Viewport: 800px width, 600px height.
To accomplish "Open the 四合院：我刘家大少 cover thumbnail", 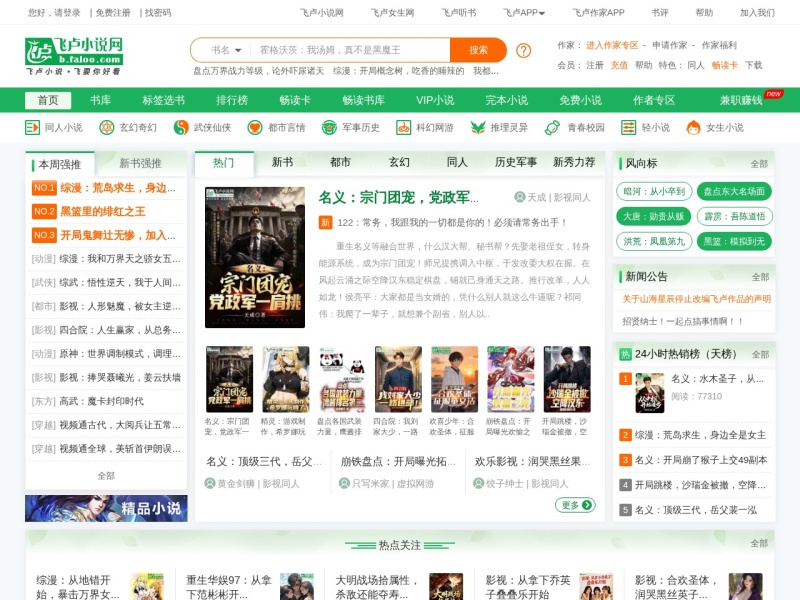I will (x=398, y=379).
